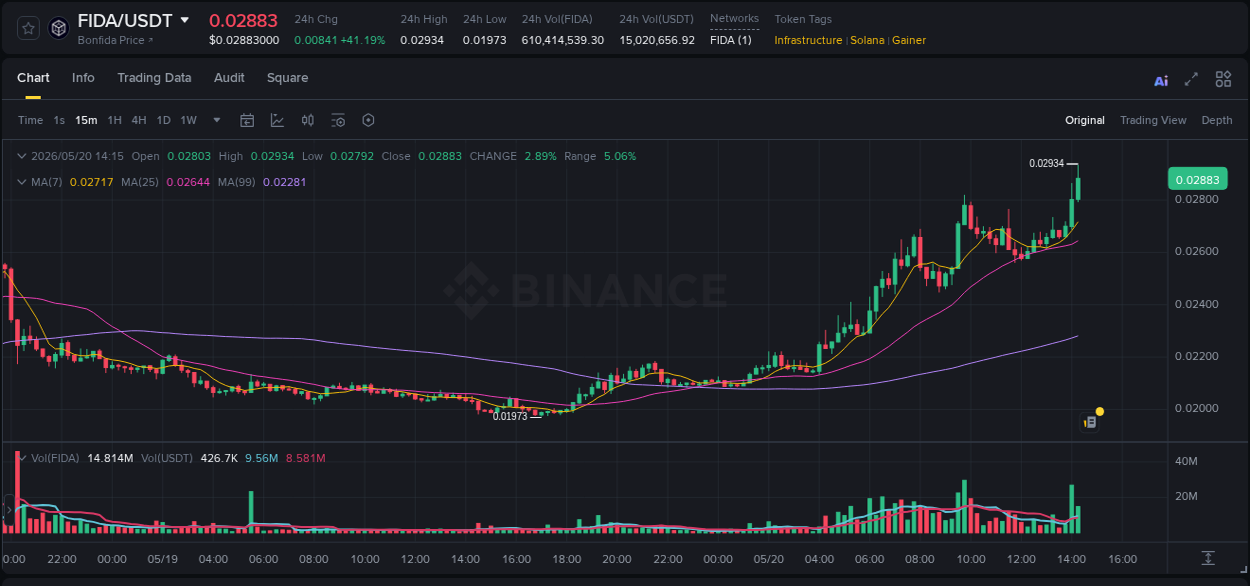This screenshot has height=586, width=1250.
Task: Switch to the Info tab
Action: [83, 78]
